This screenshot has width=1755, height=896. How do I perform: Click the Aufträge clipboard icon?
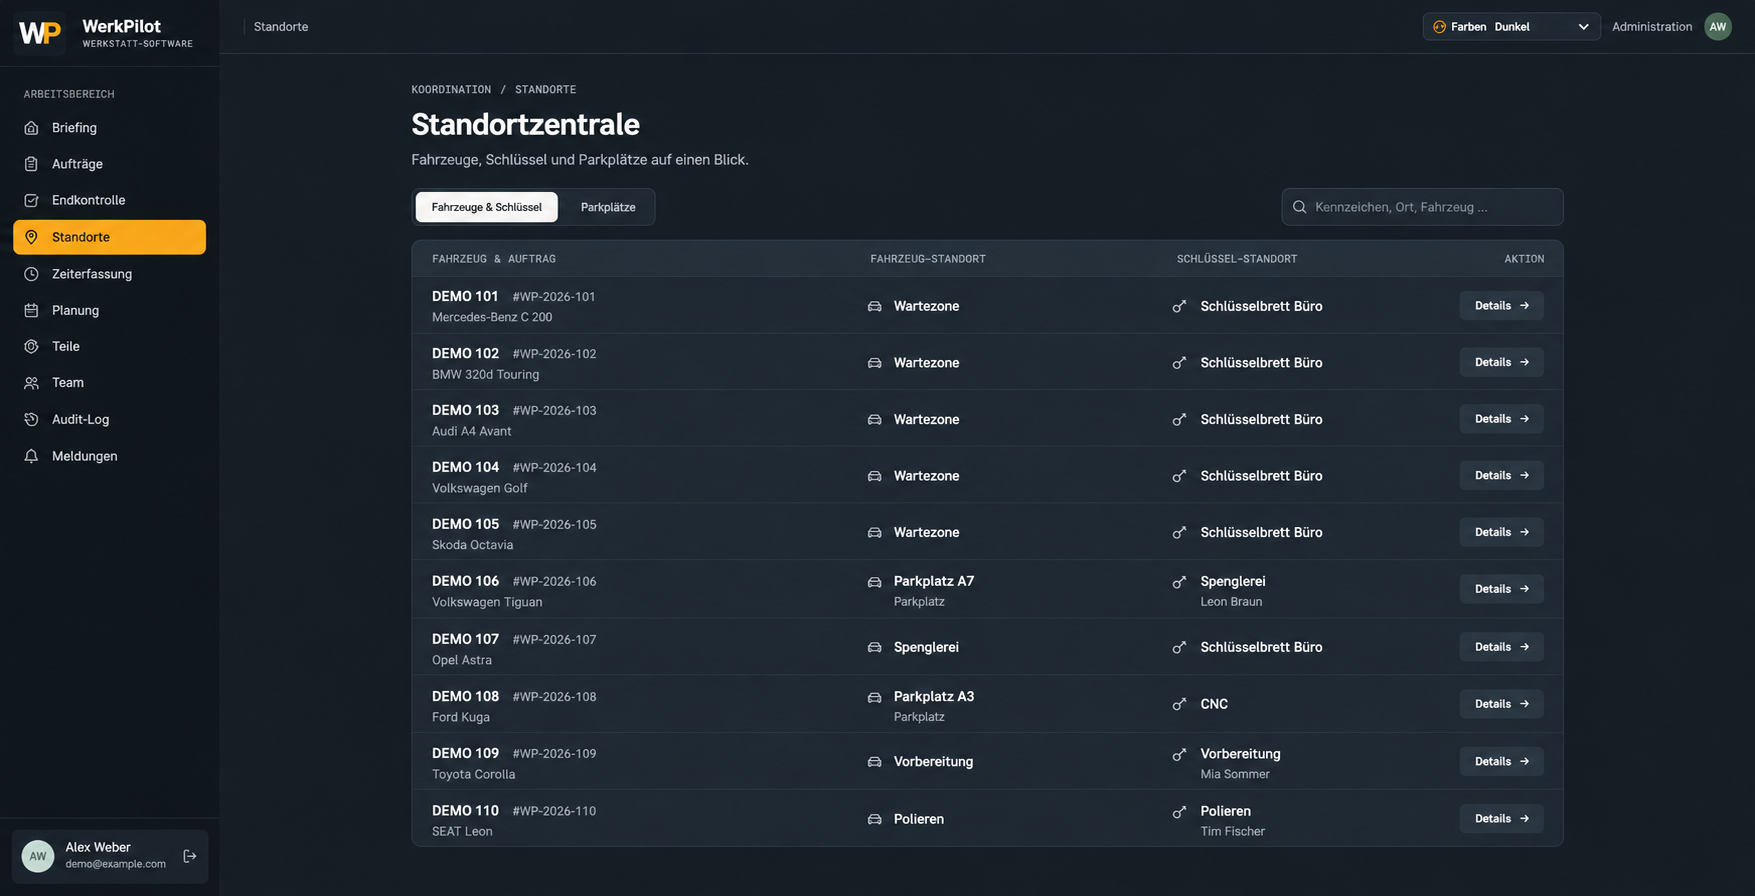click(x=31, y=164)
